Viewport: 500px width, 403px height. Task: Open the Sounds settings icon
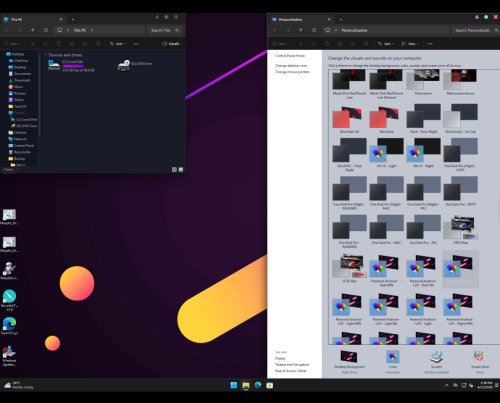point(436,357)
